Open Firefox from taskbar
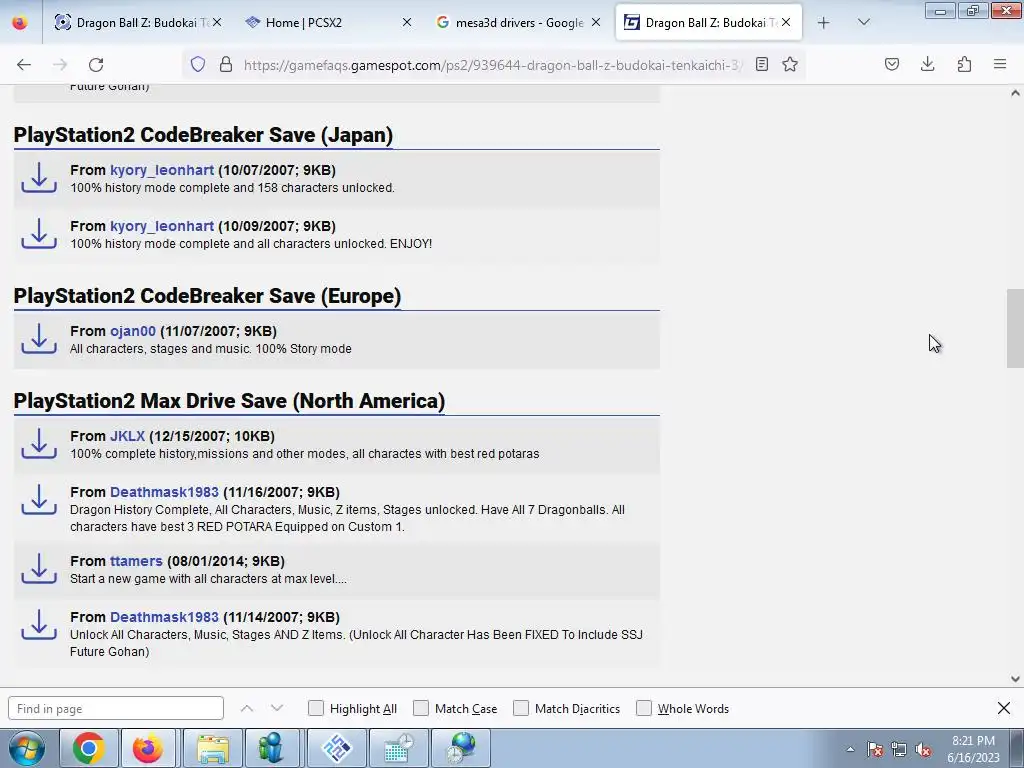This screenshot has width=1024, height=768. pos(148,748)
